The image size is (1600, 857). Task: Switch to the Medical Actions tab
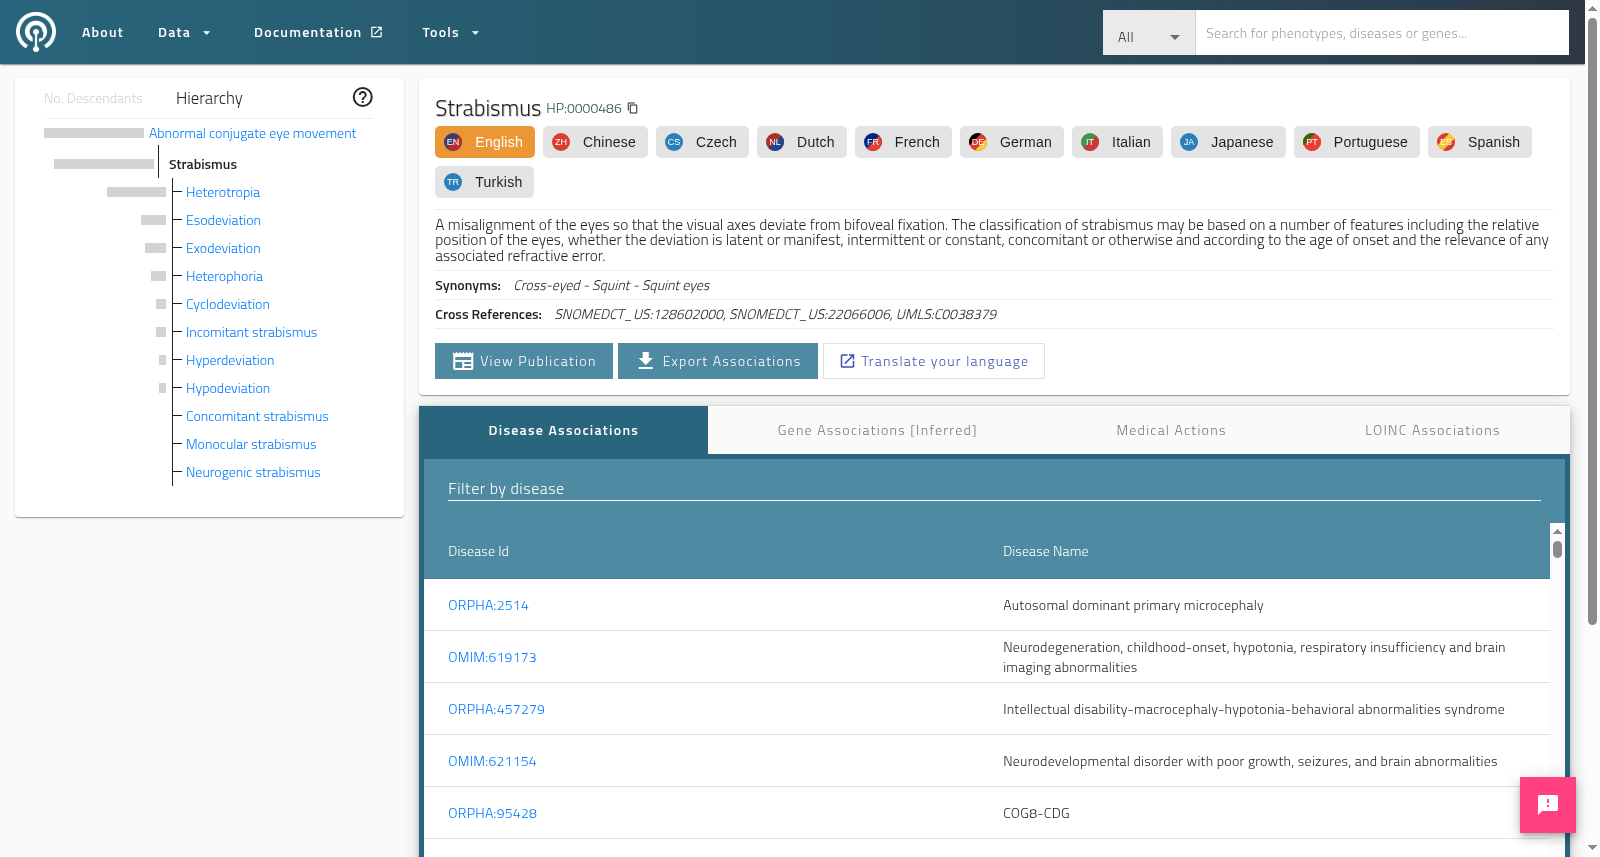click(1171, 430)
